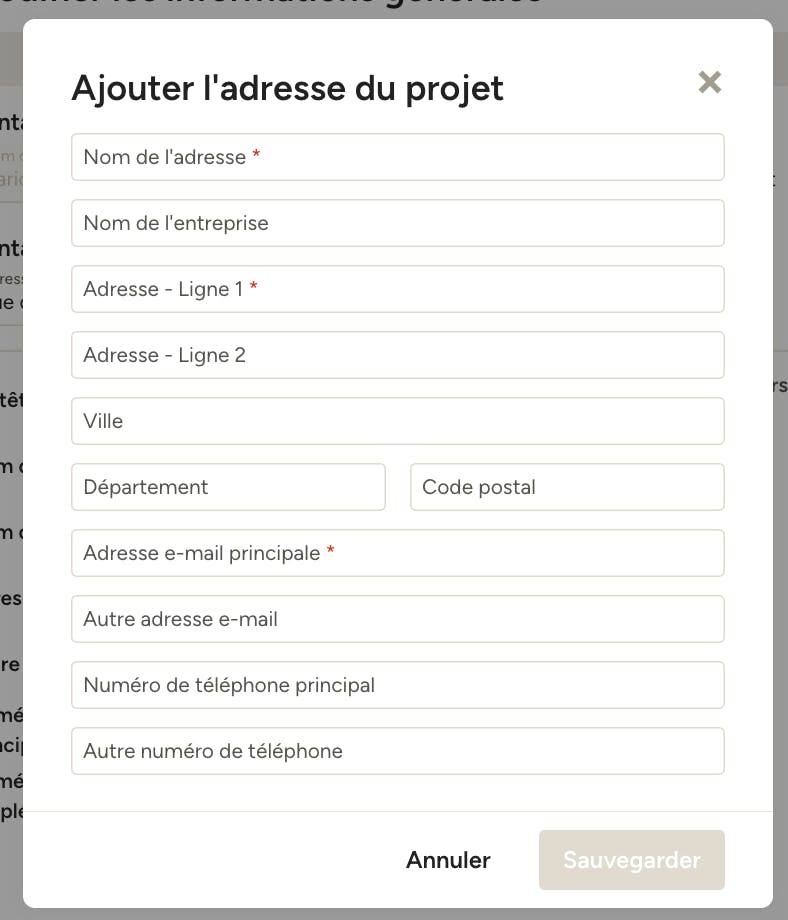The width and height of the screenshot is (788, 920).
Task: Focus the Numéro de téléphone principal field
Action: tap(398, 685)
